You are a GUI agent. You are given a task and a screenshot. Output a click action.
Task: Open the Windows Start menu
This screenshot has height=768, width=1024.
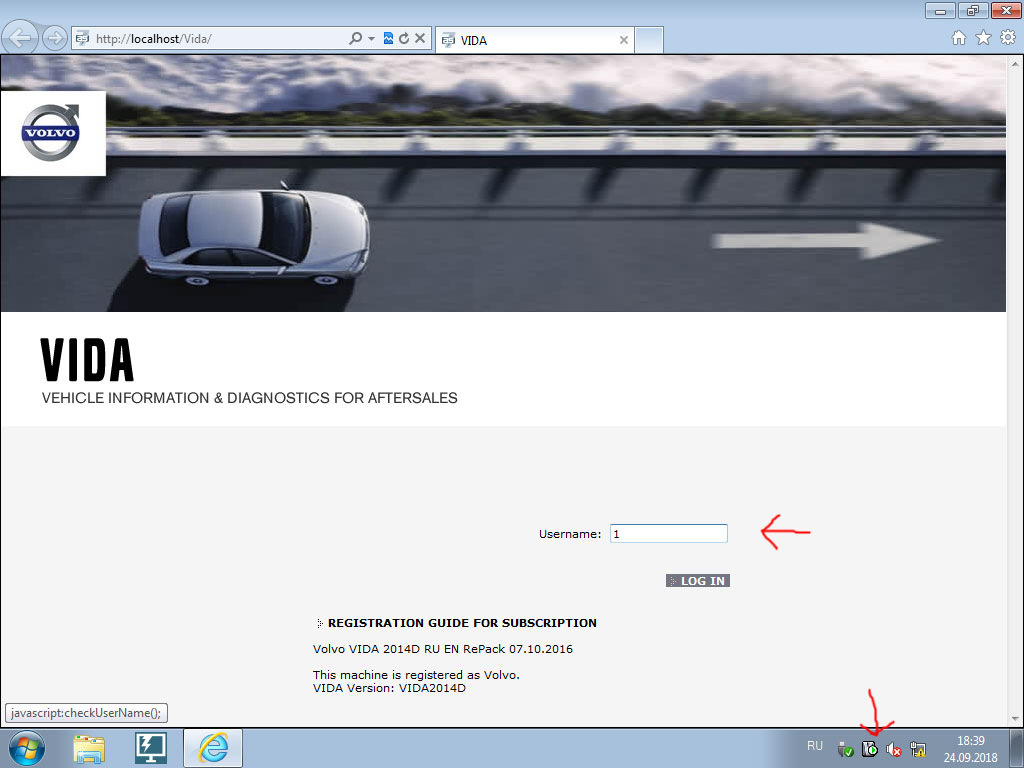[27, 748]
